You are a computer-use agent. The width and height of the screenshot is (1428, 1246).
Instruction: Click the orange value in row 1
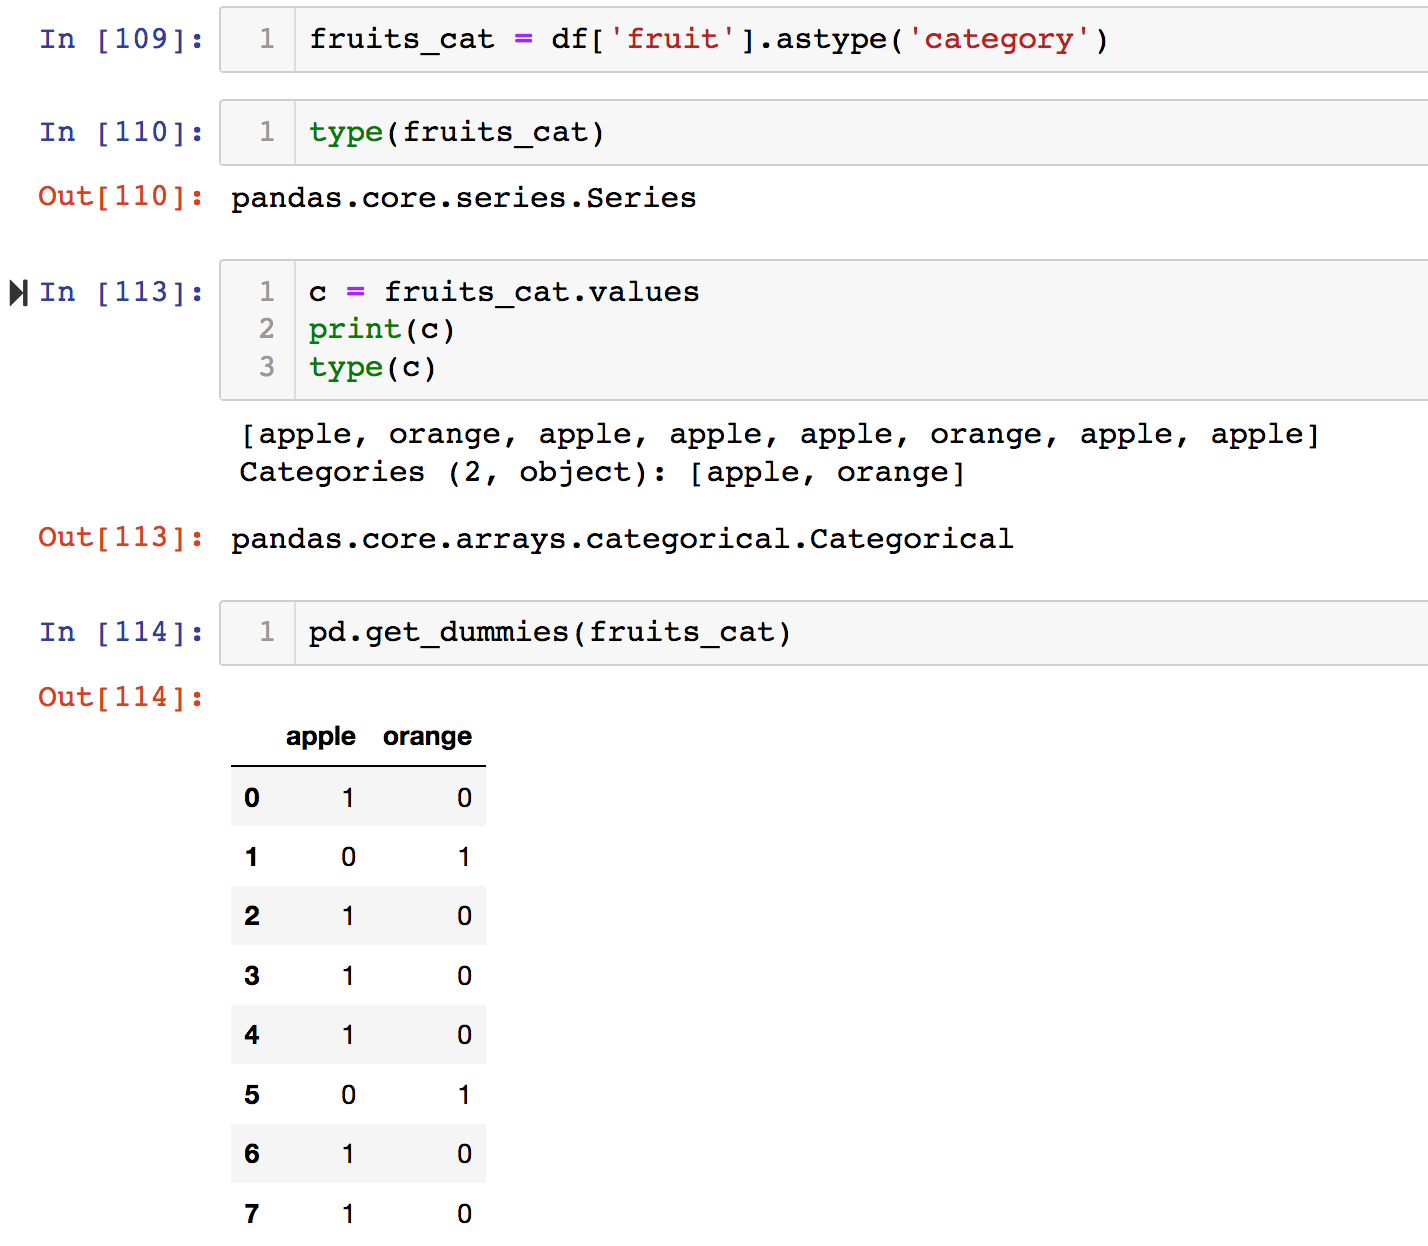[464, 857]
